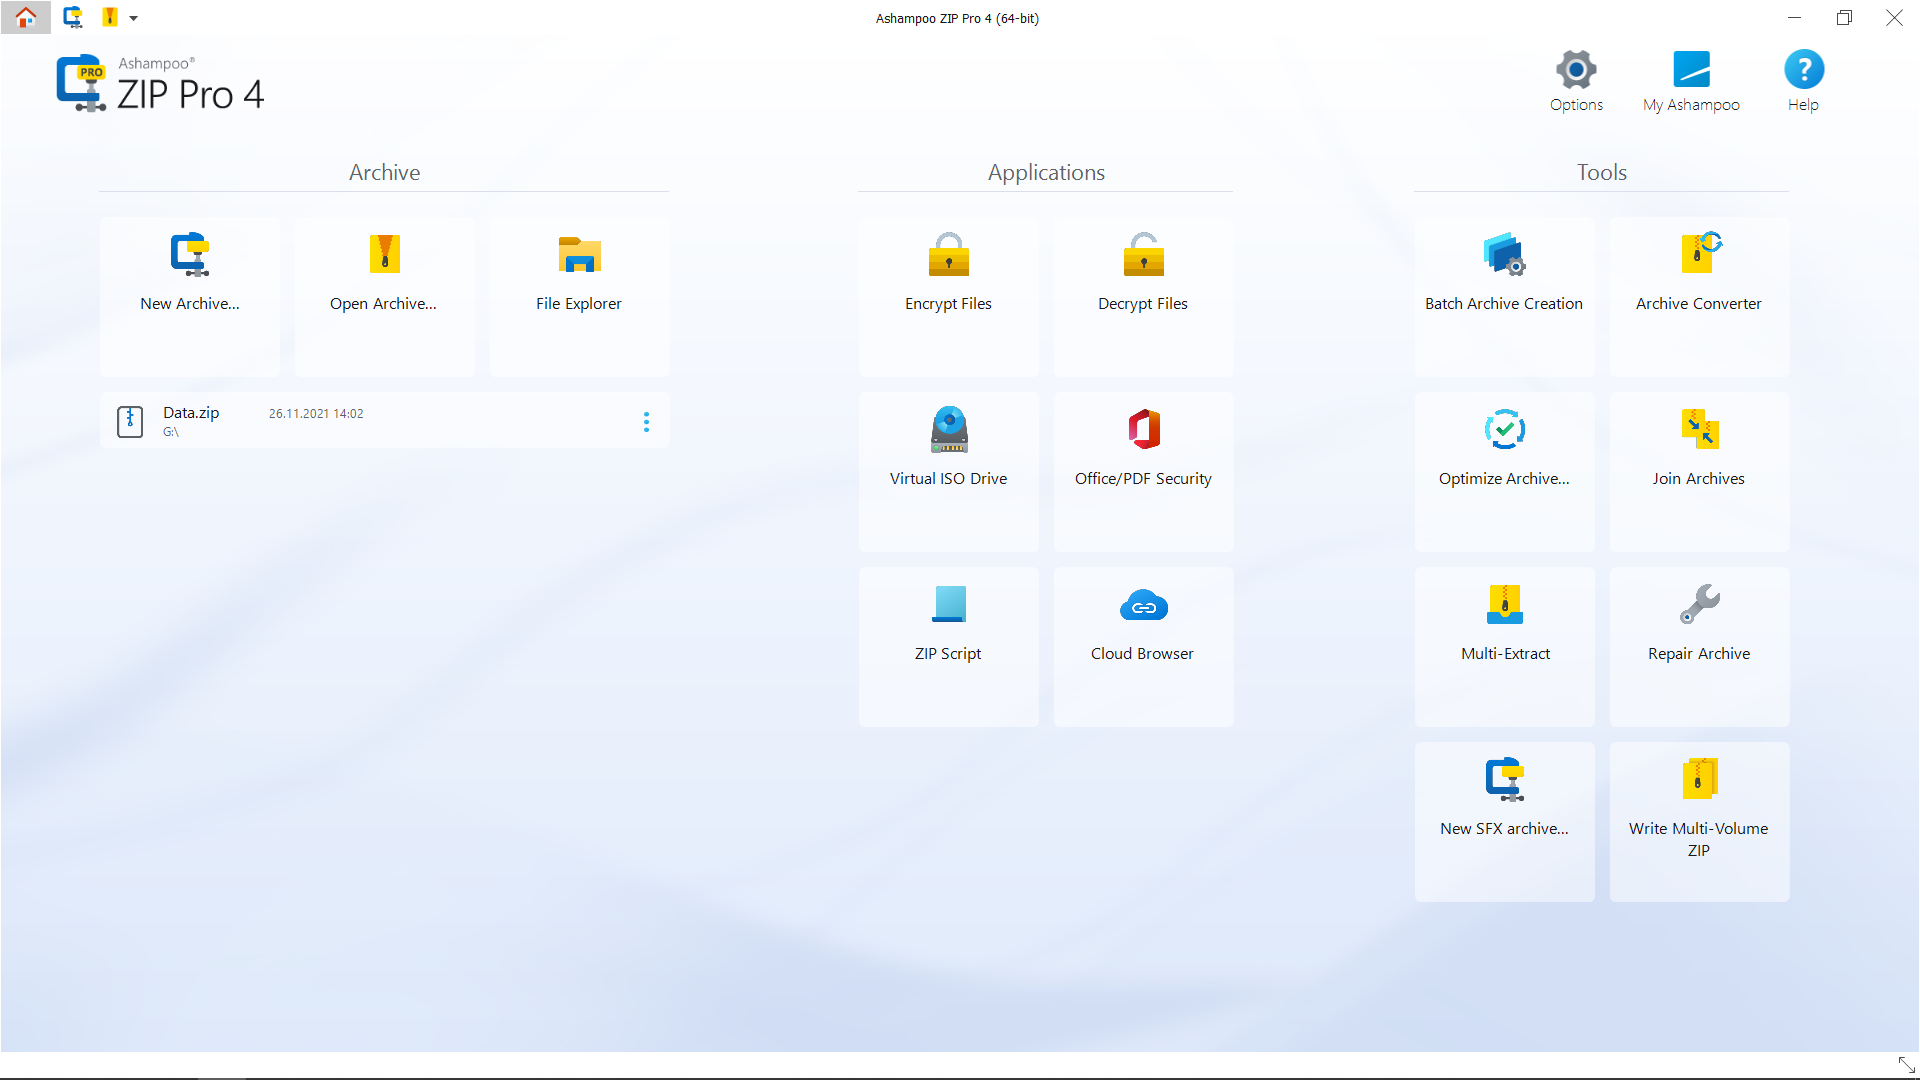Viewport: 1920px width, 1080px height.
Task: Select the Home icon in the top toolbar
Action: click(x=26, y=17)
